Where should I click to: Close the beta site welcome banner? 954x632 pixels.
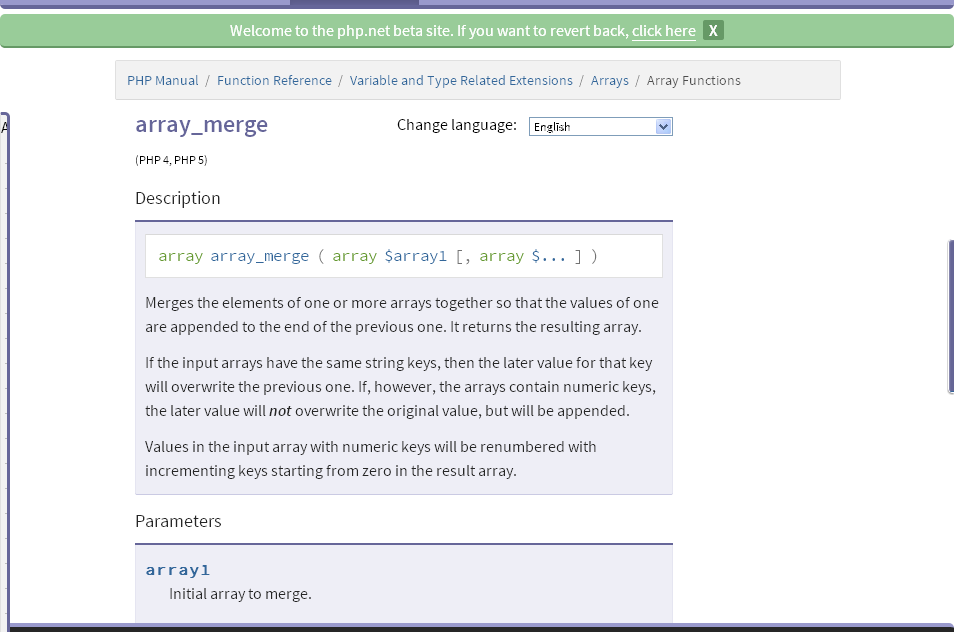713,30
